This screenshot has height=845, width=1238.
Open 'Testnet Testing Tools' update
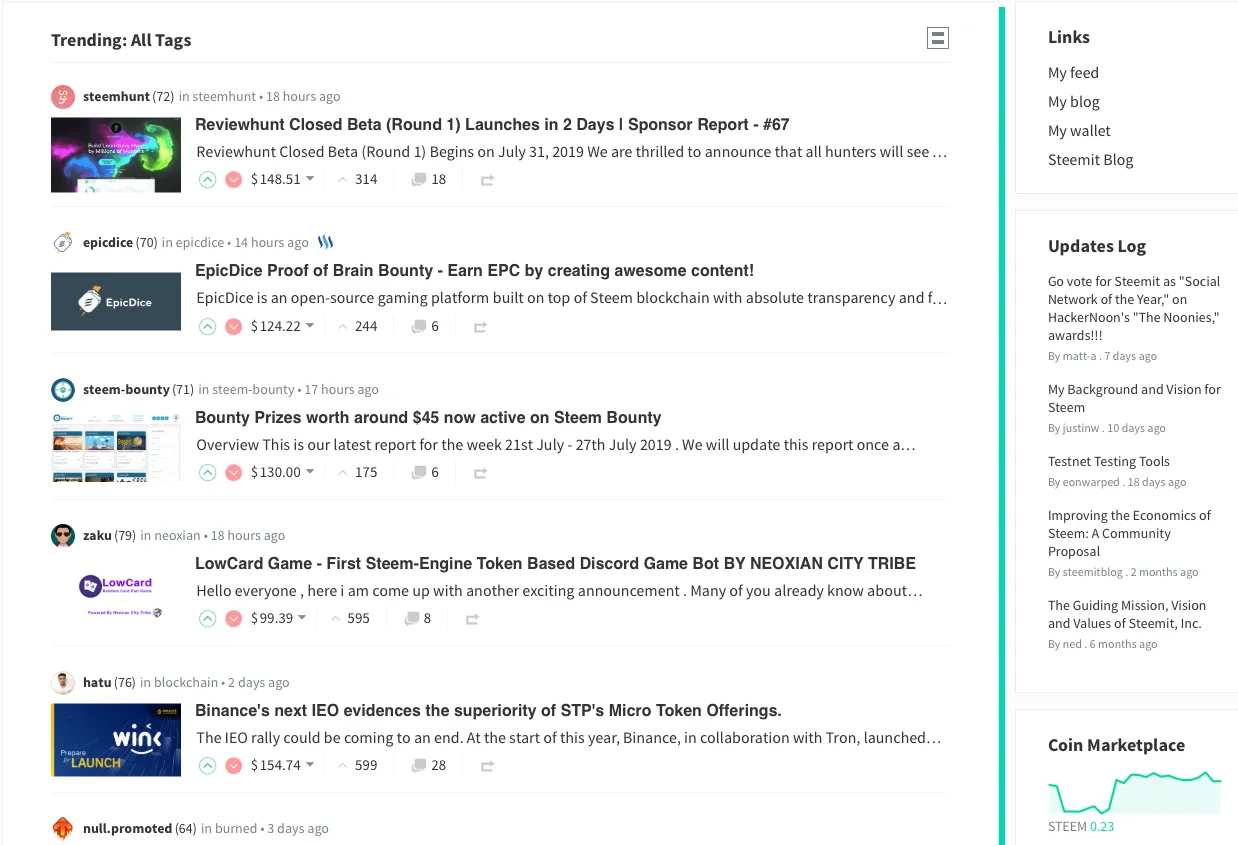(x=1108, y=462)
